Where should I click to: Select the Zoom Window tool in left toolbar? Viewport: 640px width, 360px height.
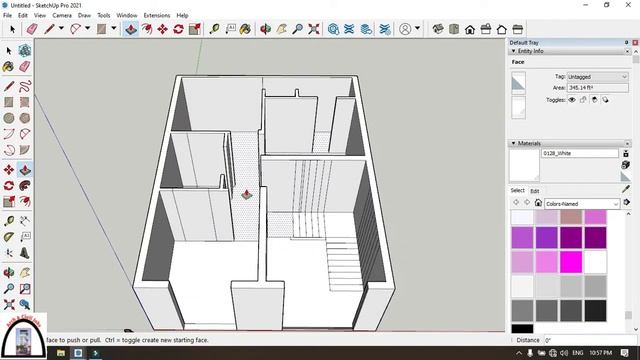coord(24,289)
